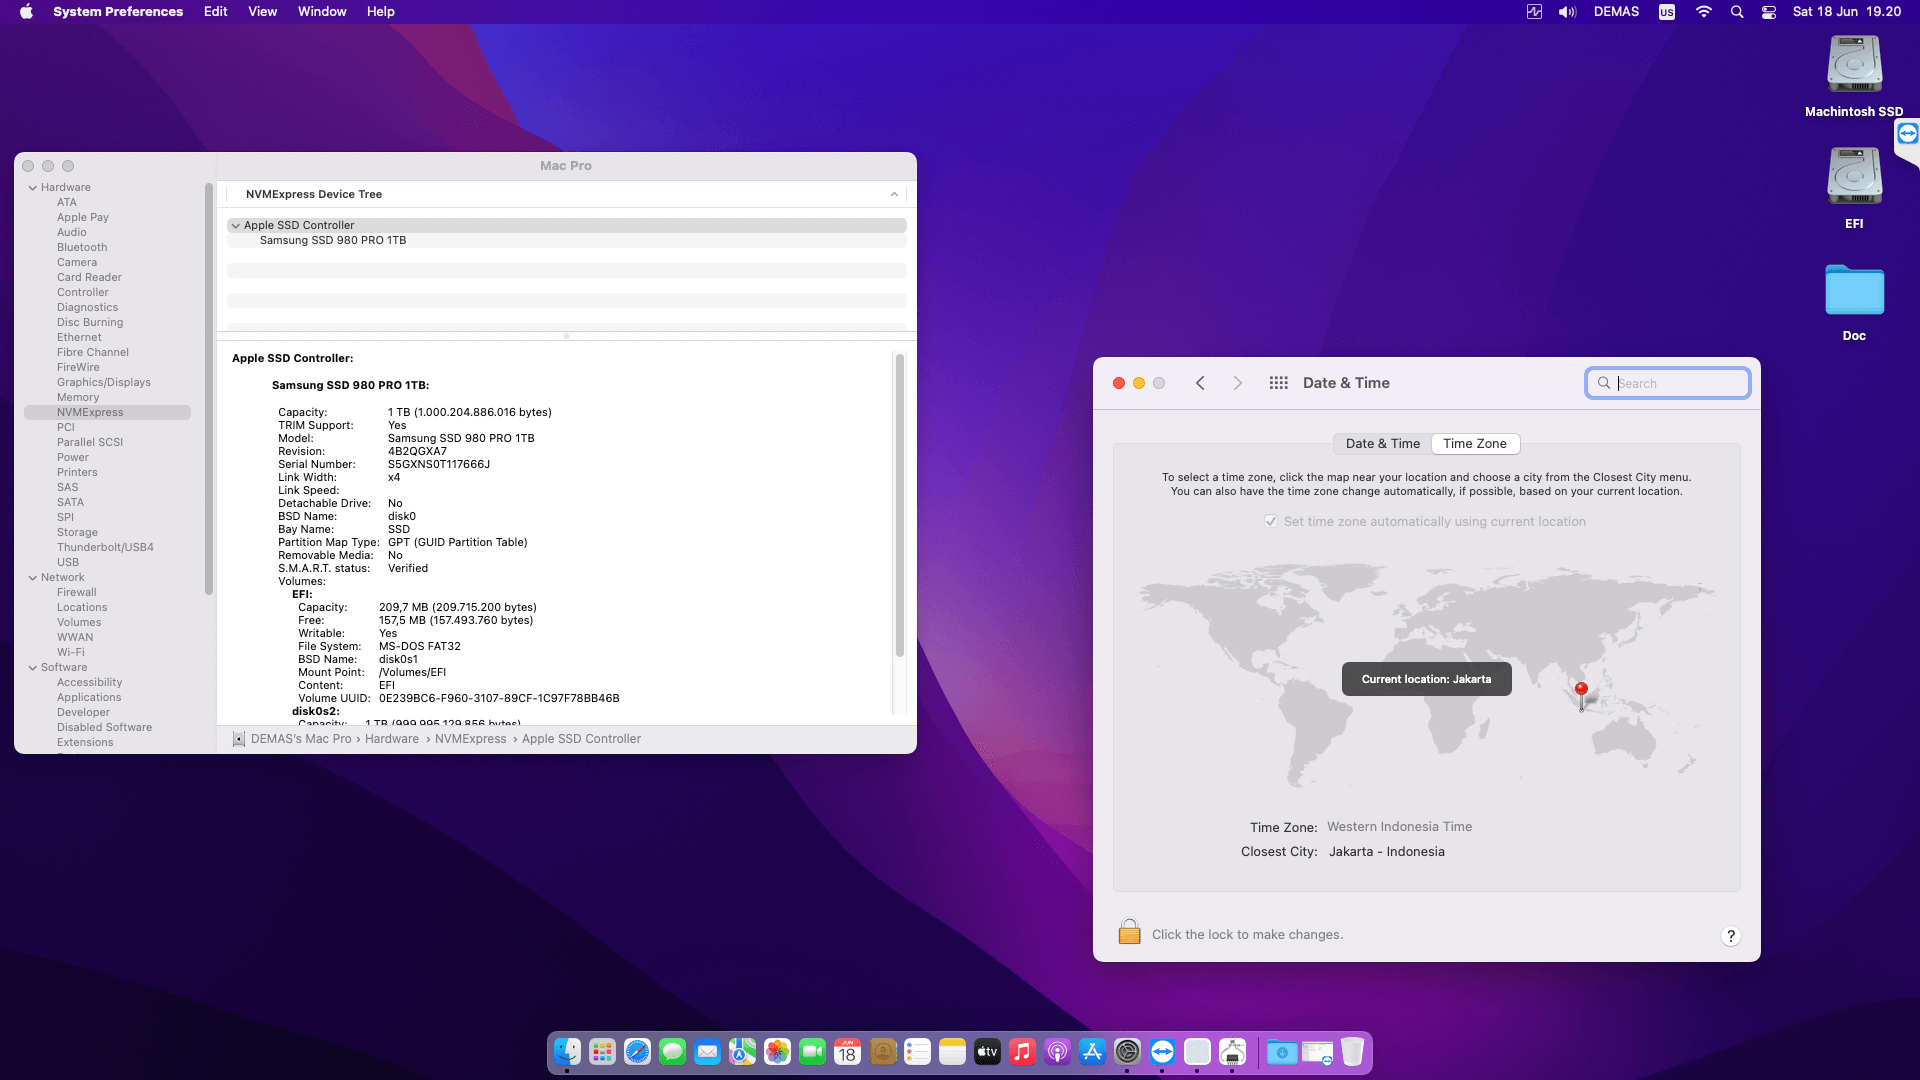Open the Trash in the Dock
Screen dimensions: 1920x1080
point(1352,1052)
